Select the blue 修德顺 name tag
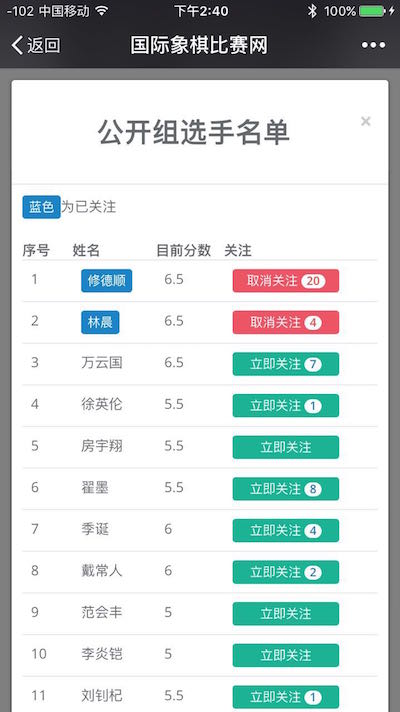Screen dimensions: 400x712 (107, 281)
